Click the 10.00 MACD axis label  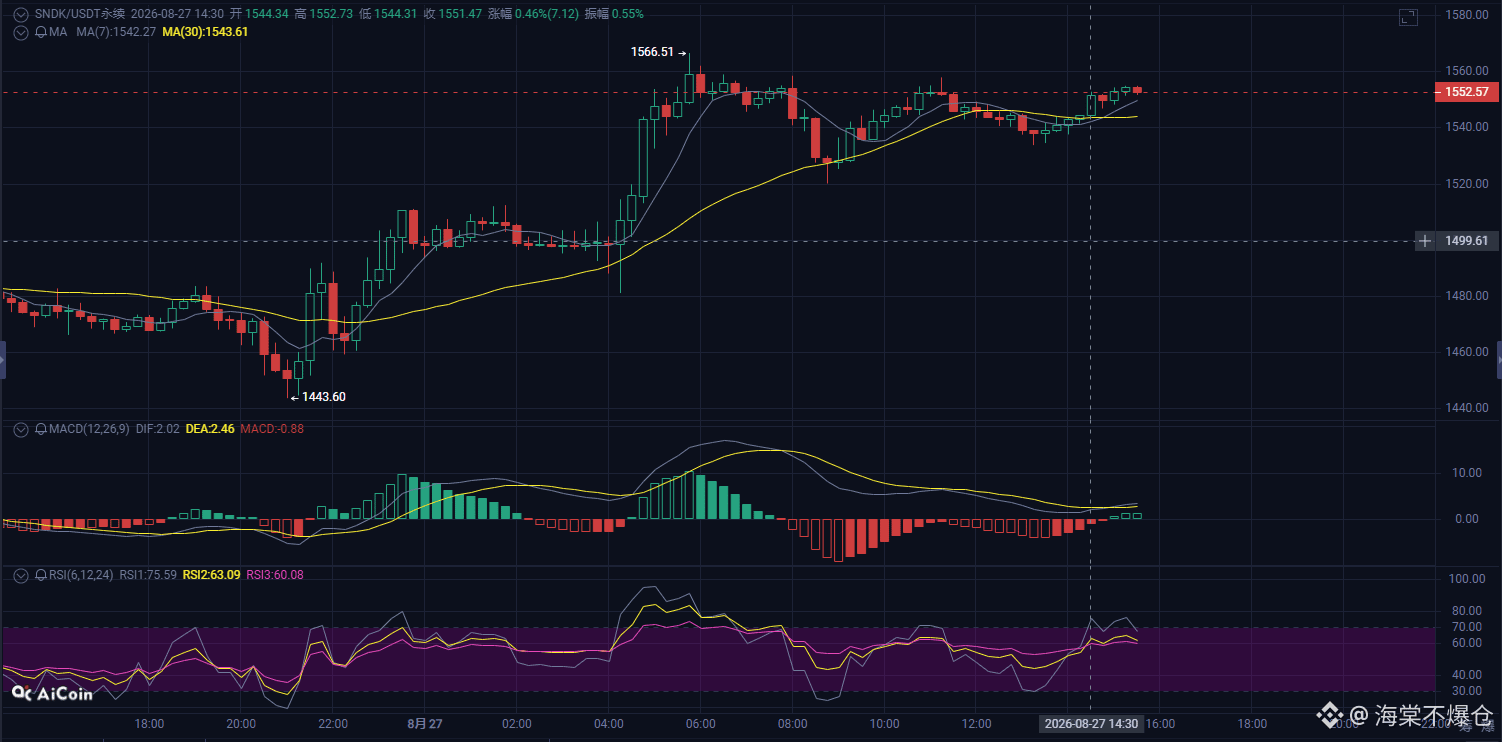1465,473
